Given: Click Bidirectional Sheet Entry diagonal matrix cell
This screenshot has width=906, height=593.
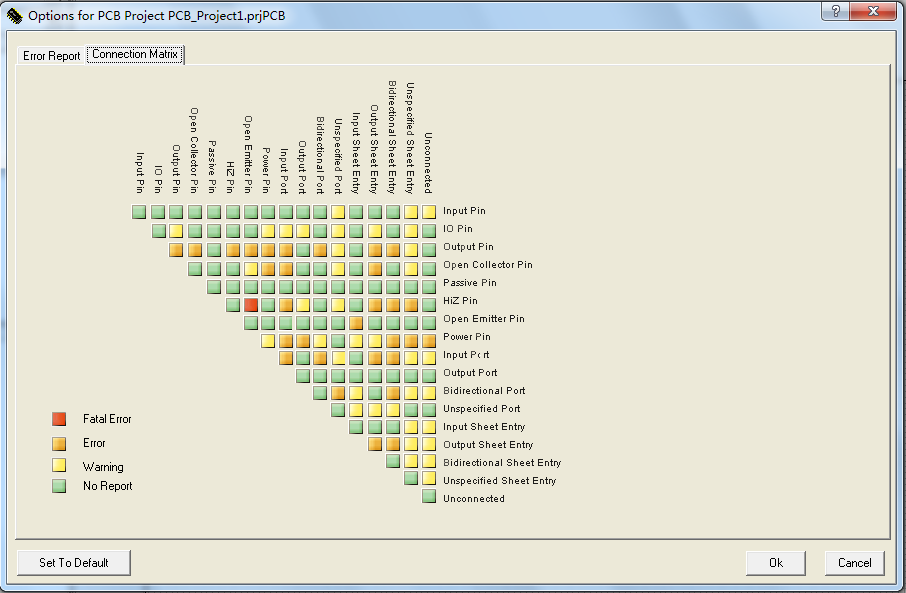Looking at the screenshot, I should click(393, 461).
